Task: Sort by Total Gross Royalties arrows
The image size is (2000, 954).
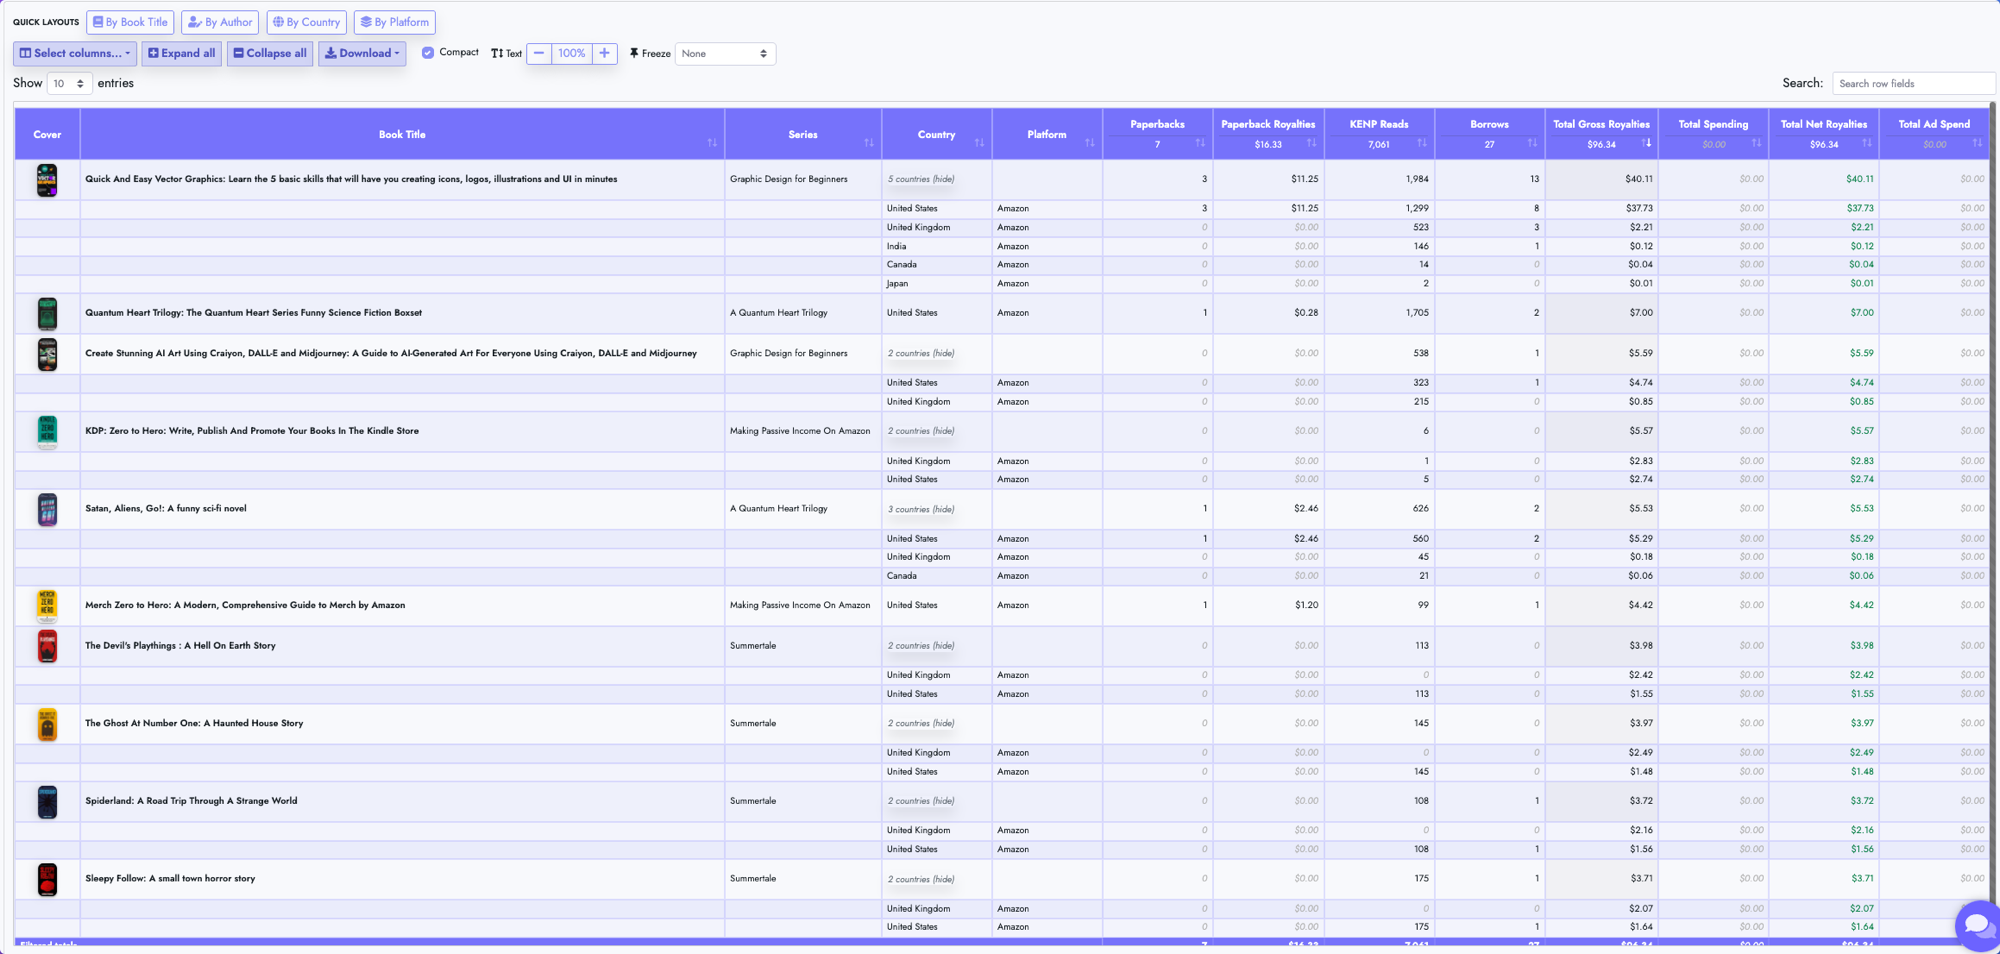Action: click(x=1646, y=143)
